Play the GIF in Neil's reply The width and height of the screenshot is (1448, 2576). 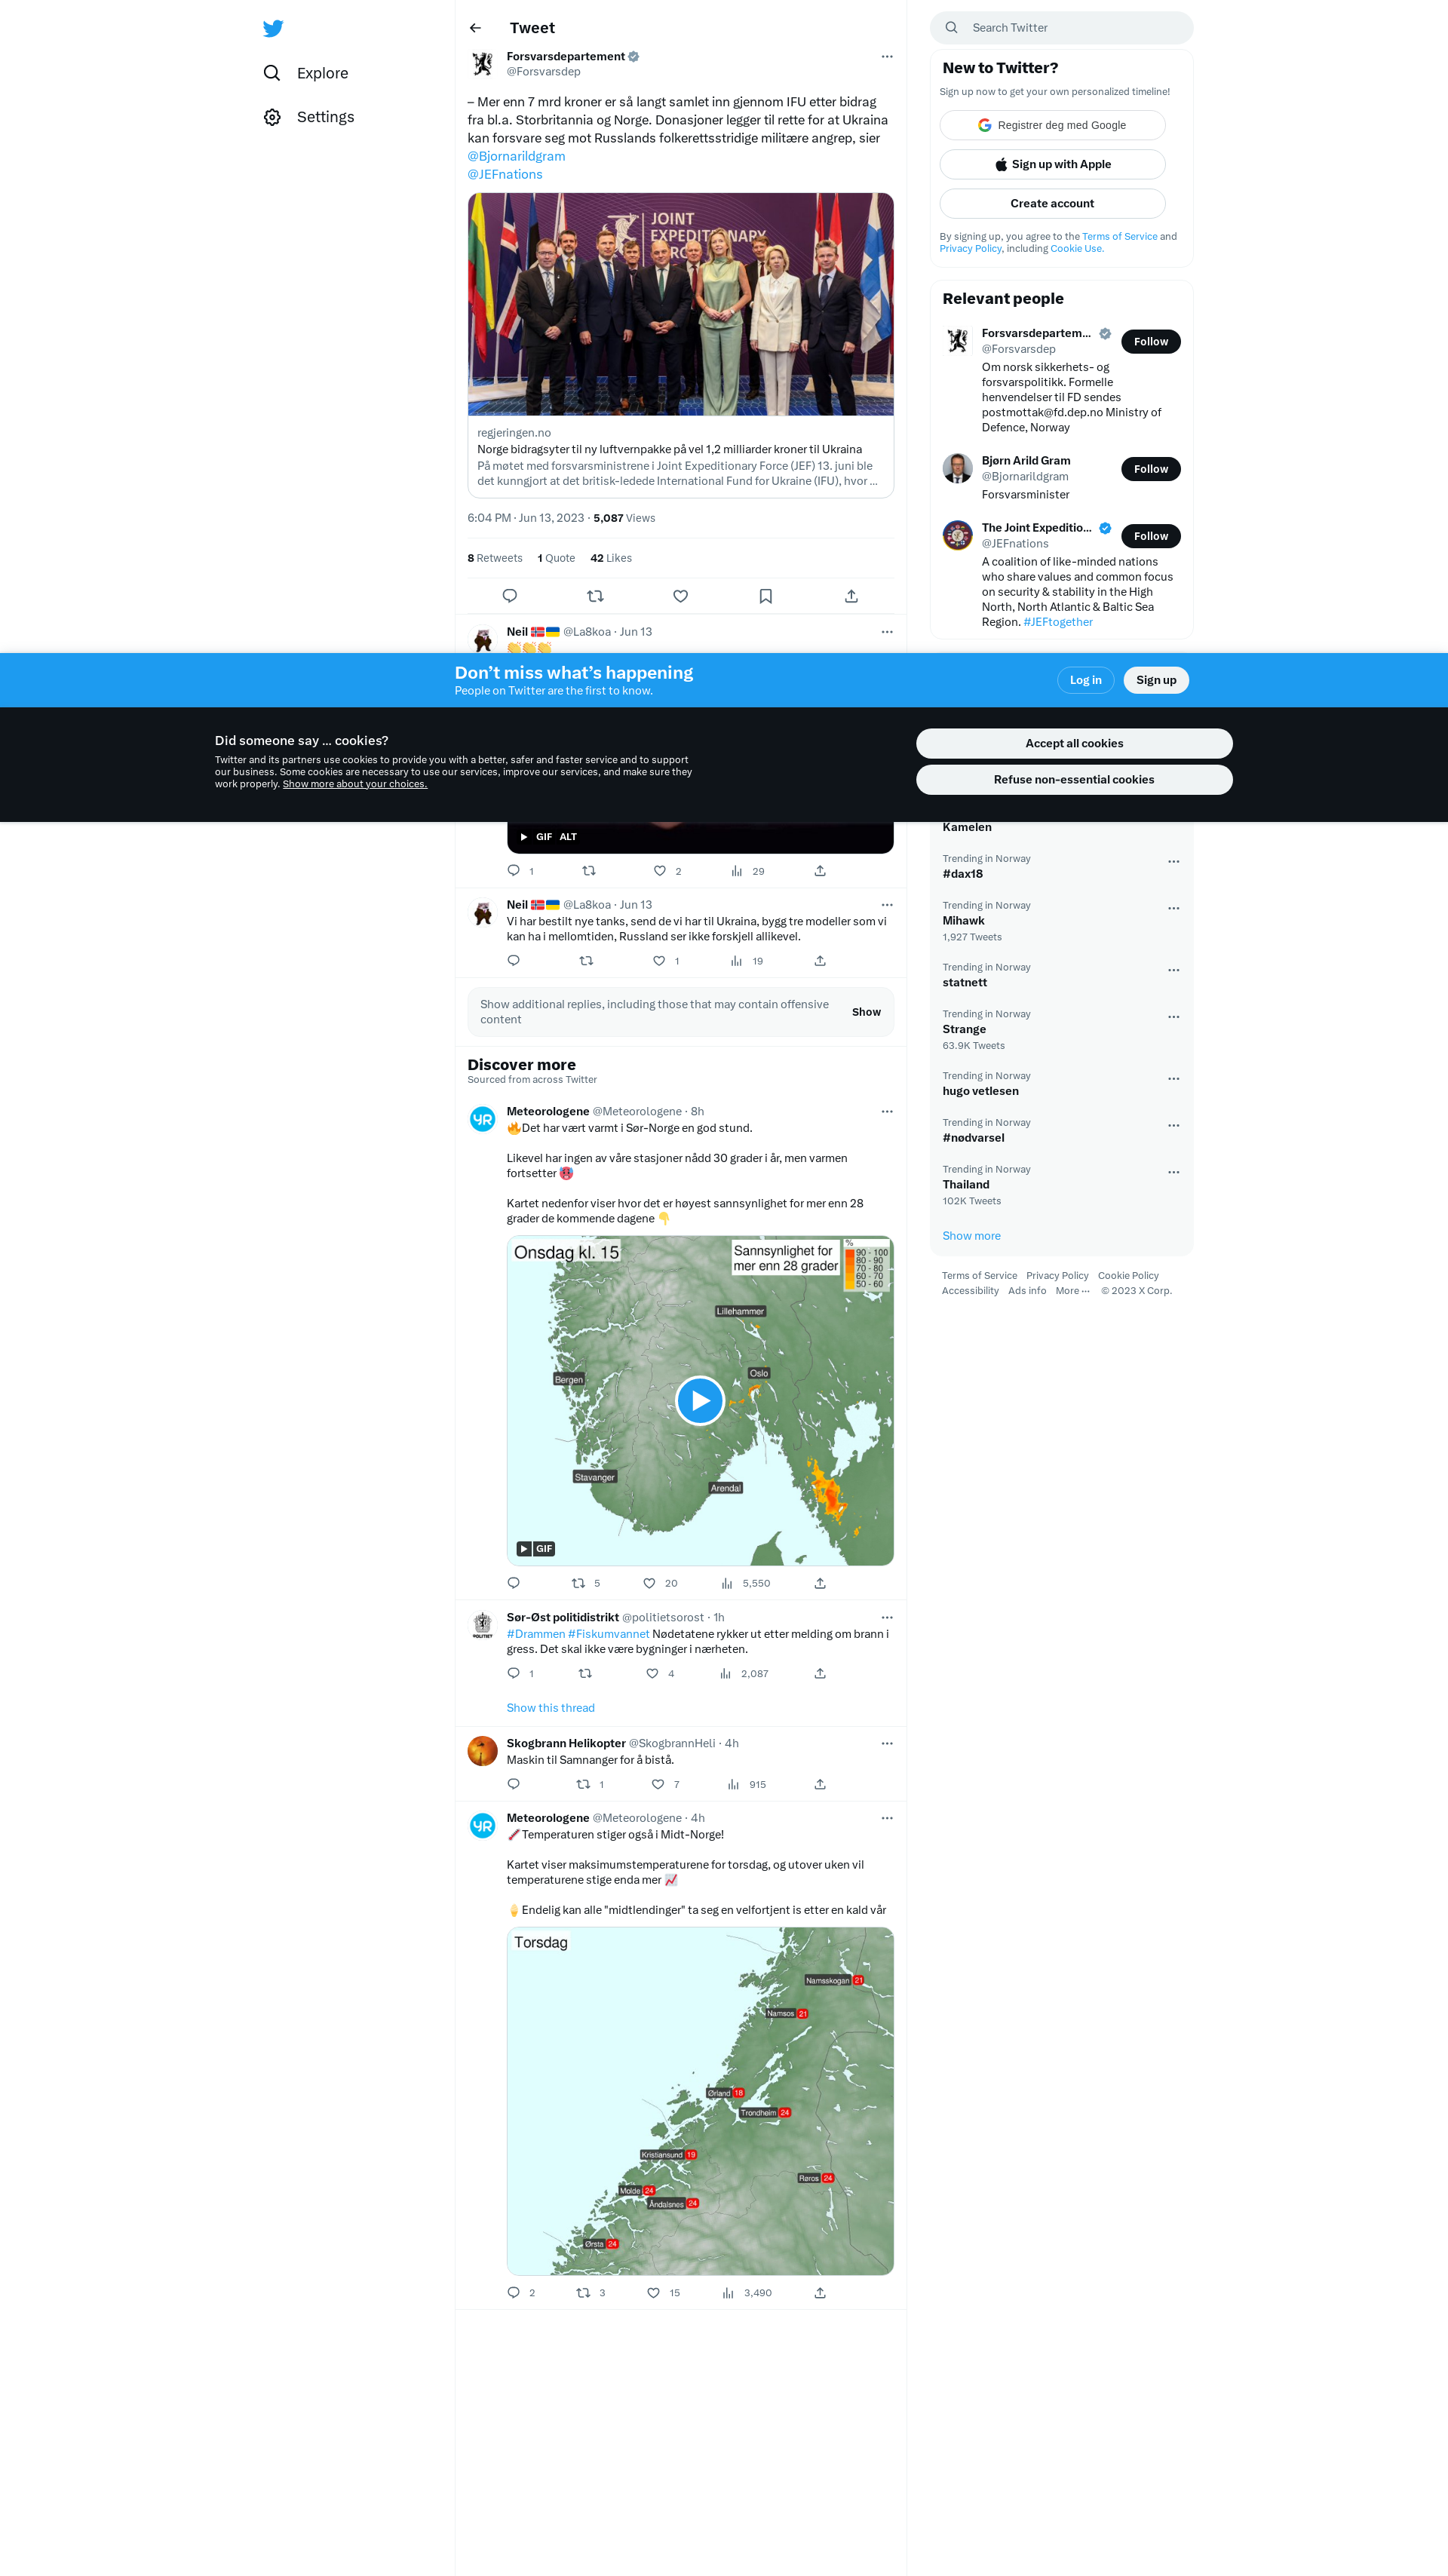coord(524,837)
